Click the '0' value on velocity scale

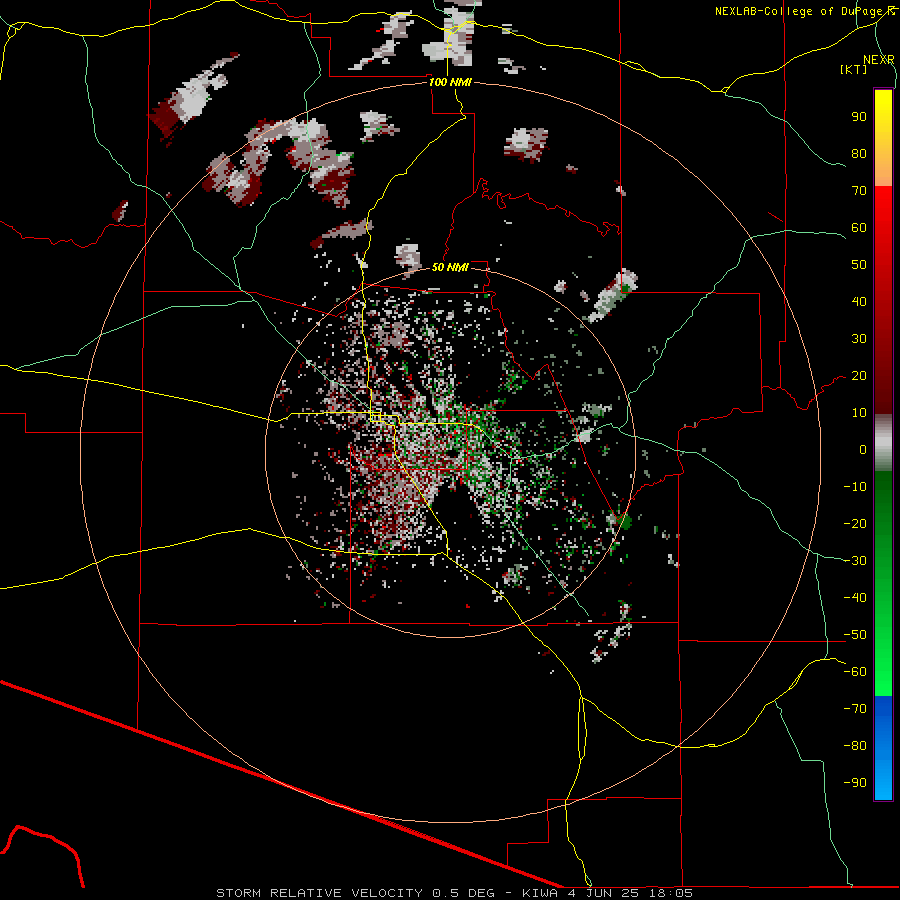863,449
